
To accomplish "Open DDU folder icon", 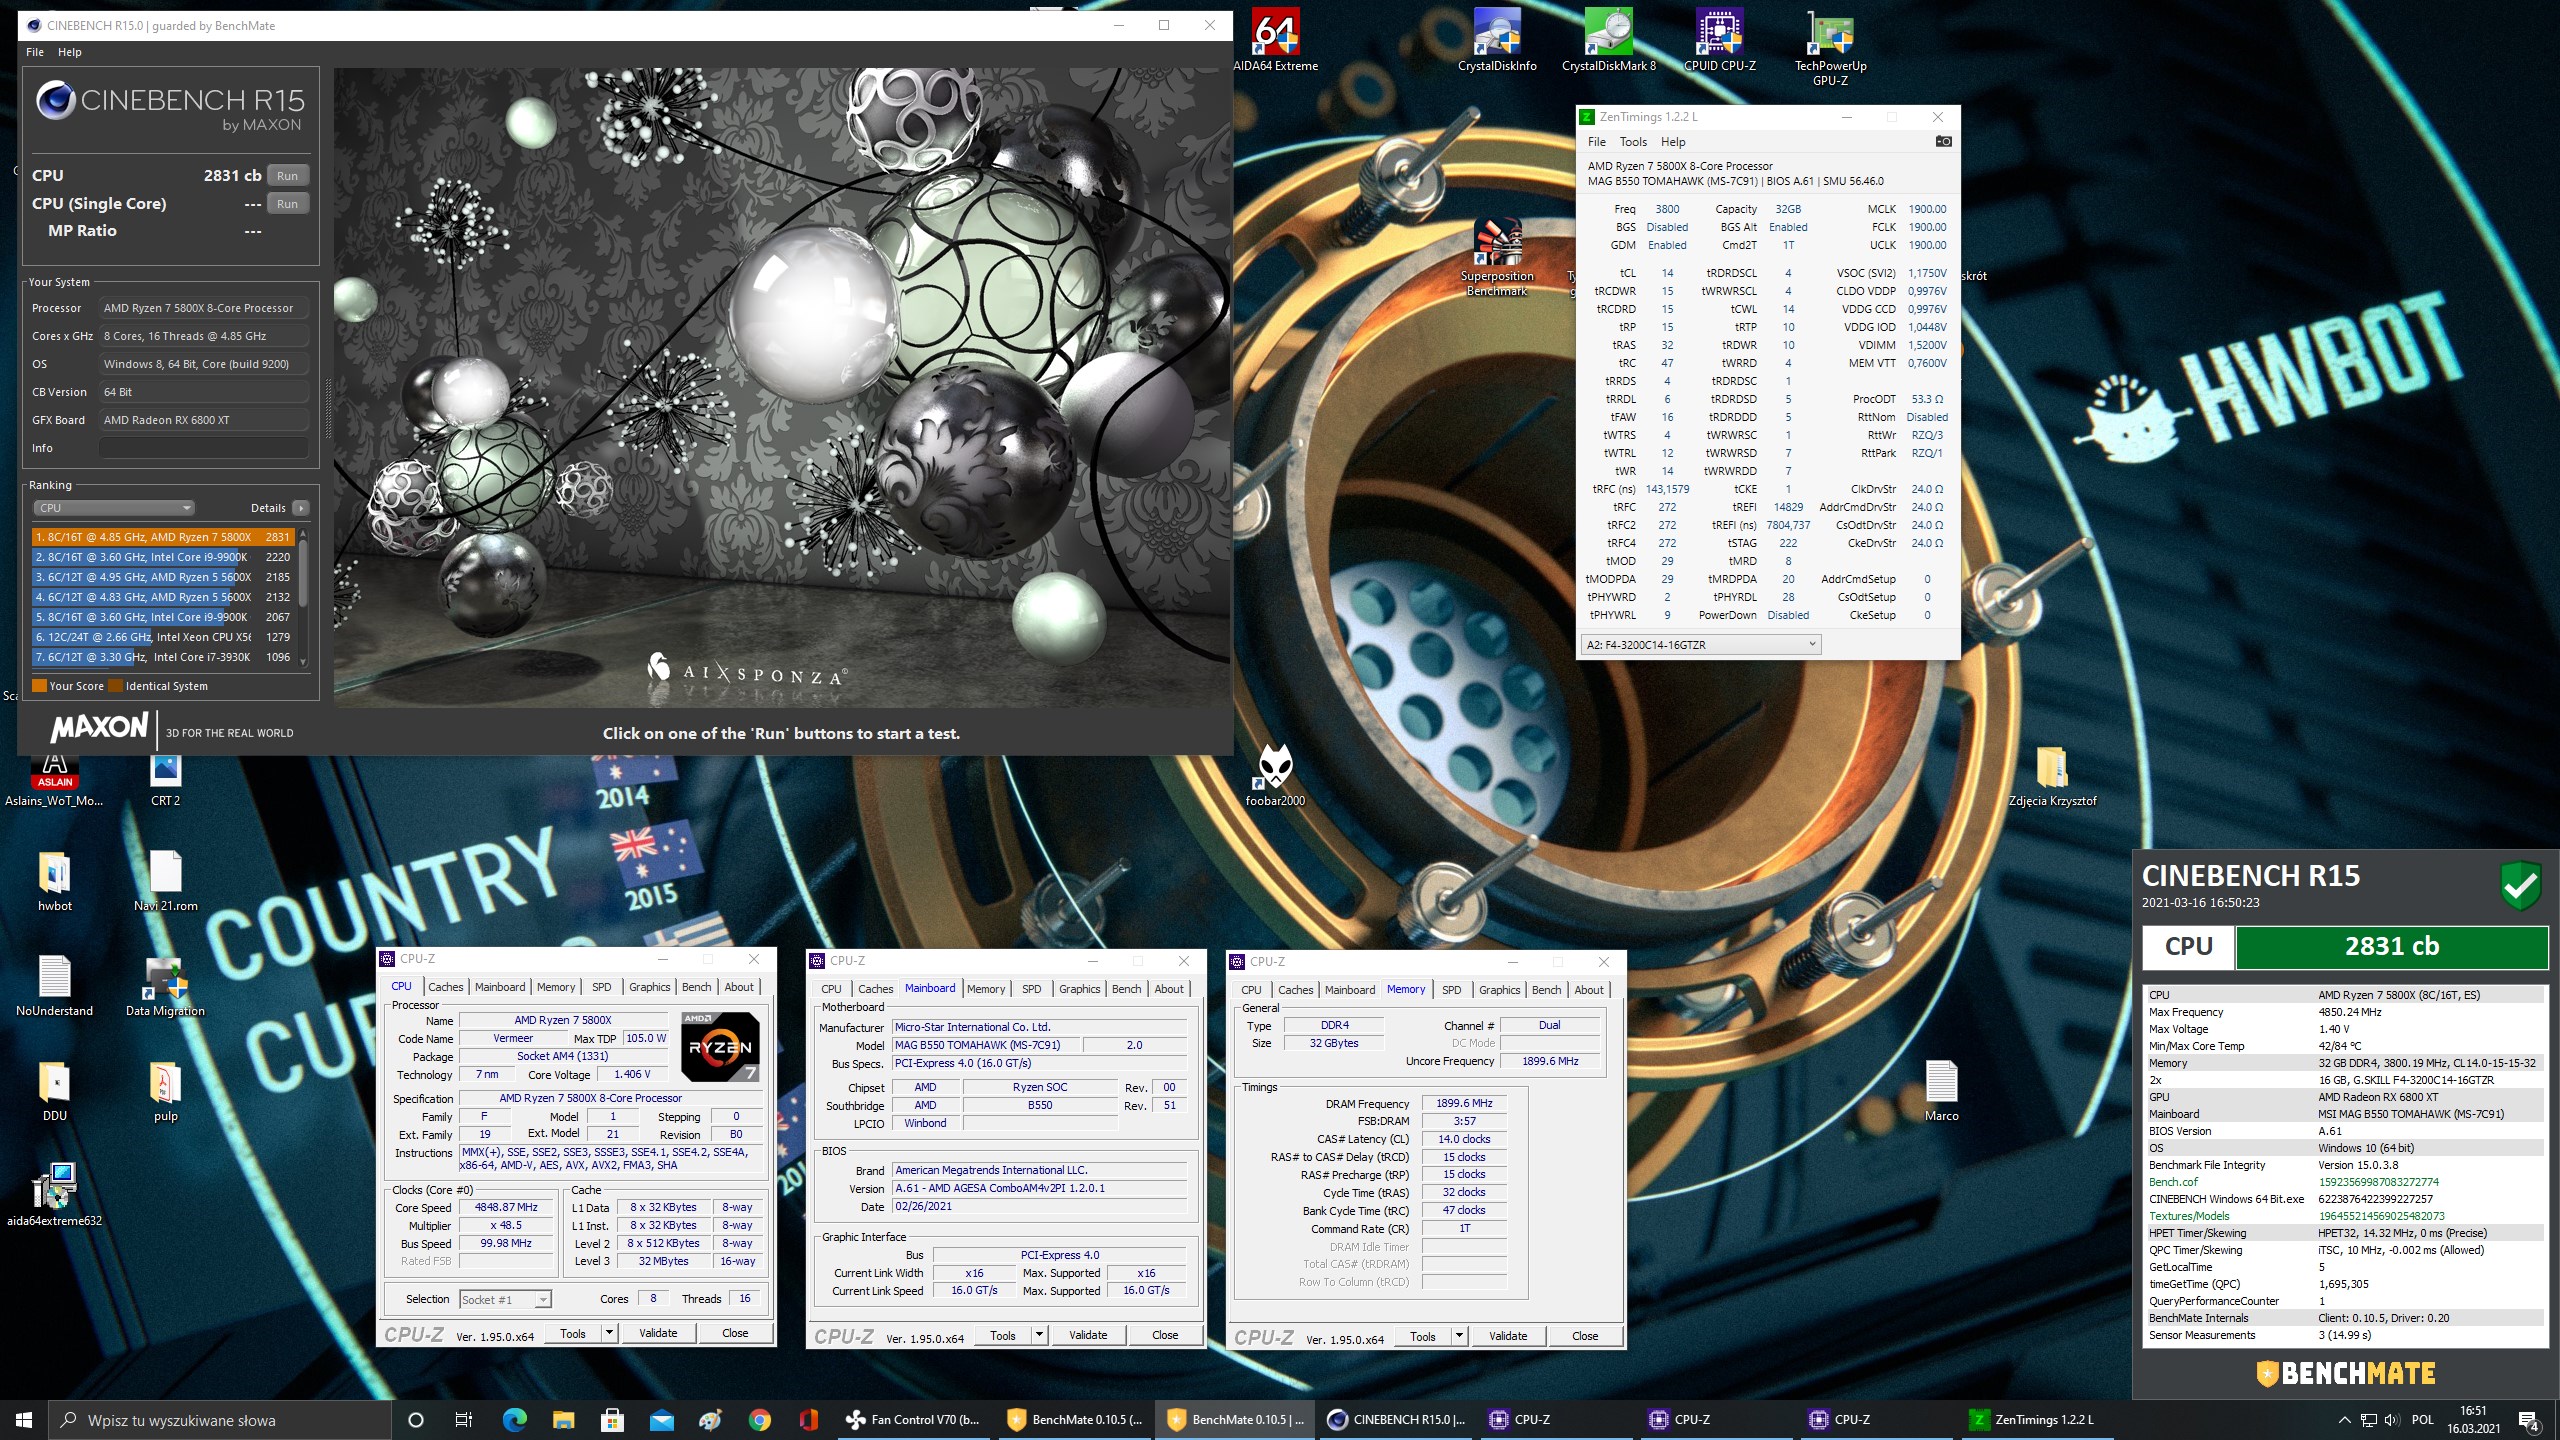I will coord(55,1090).
